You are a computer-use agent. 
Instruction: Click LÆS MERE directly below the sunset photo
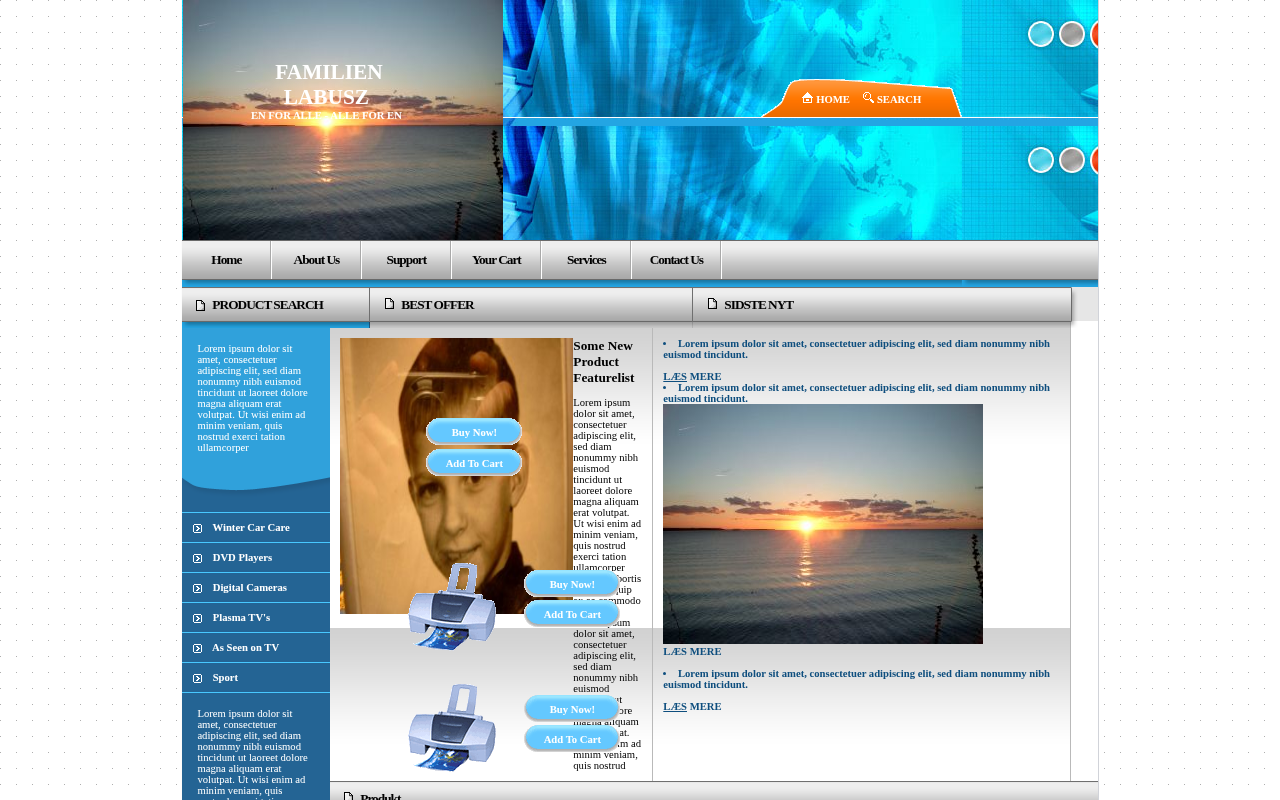[x=692, y=652]
